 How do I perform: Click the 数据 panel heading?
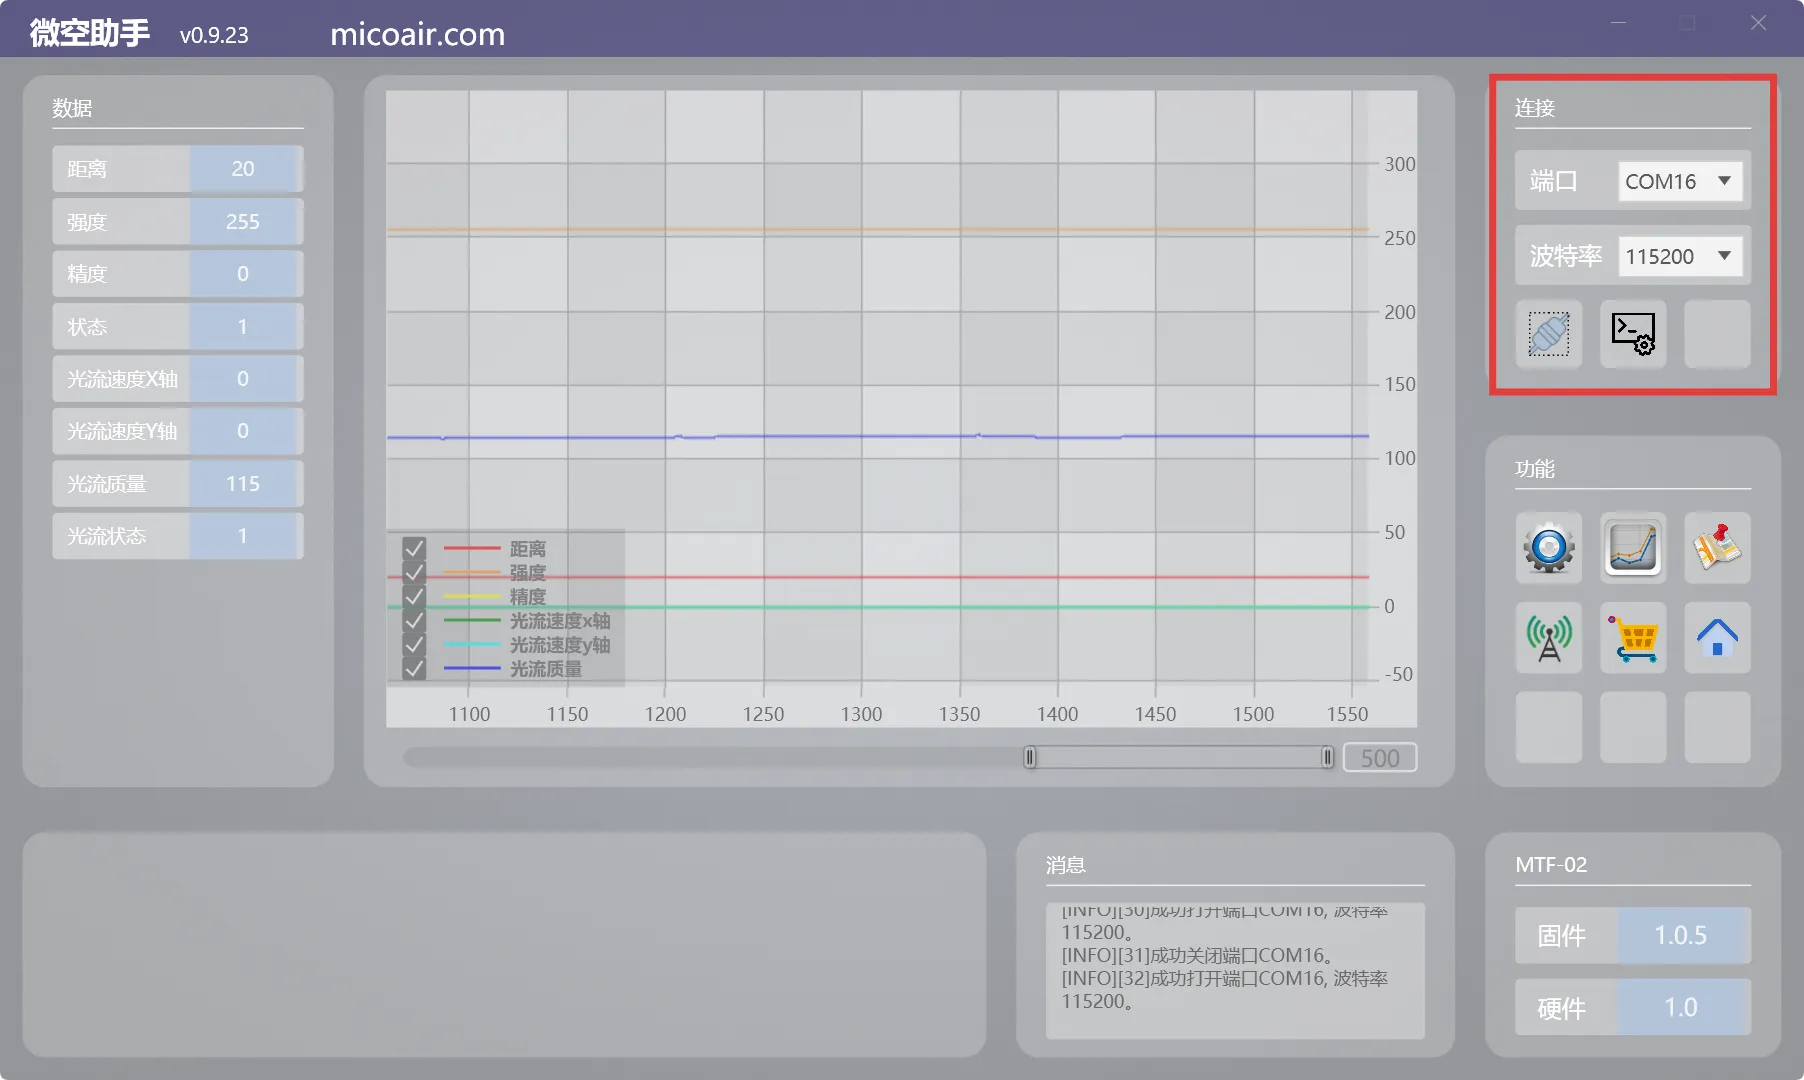(72, 108)
